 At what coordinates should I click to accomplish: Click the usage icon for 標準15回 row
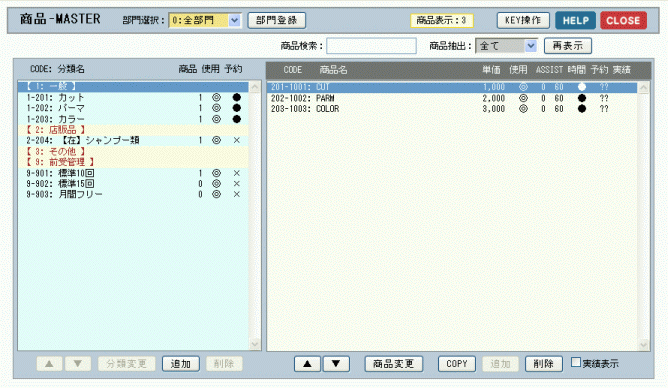[216, 184]
